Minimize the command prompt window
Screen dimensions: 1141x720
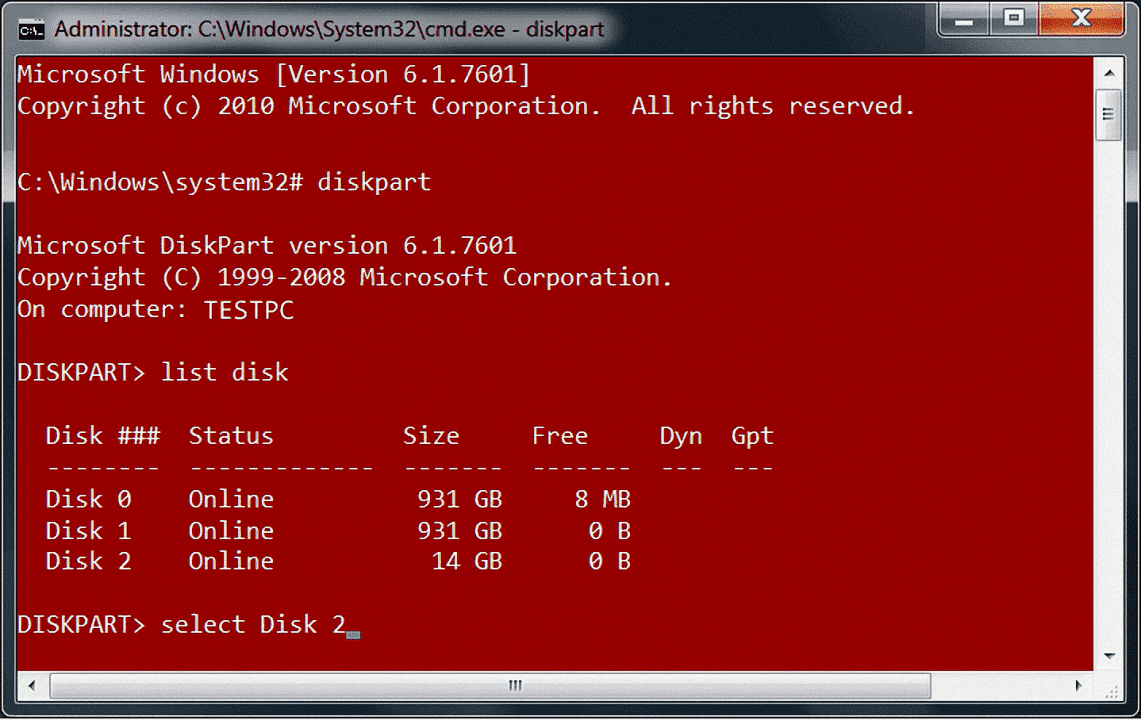pos(962,19)
